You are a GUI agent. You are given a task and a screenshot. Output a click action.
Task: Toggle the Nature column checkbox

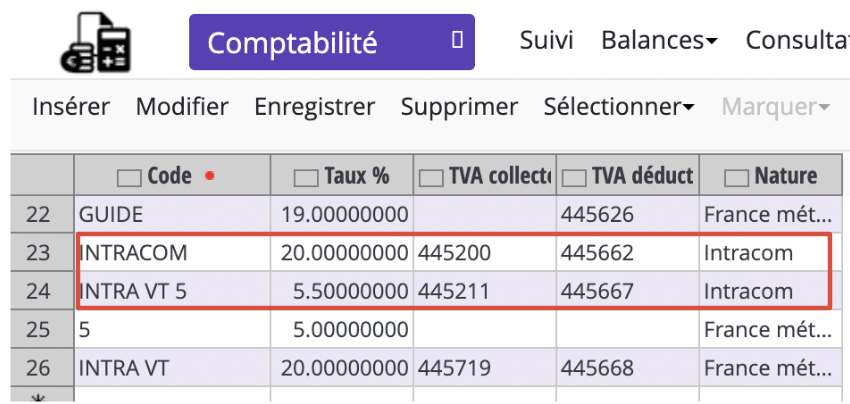[737, 177]
